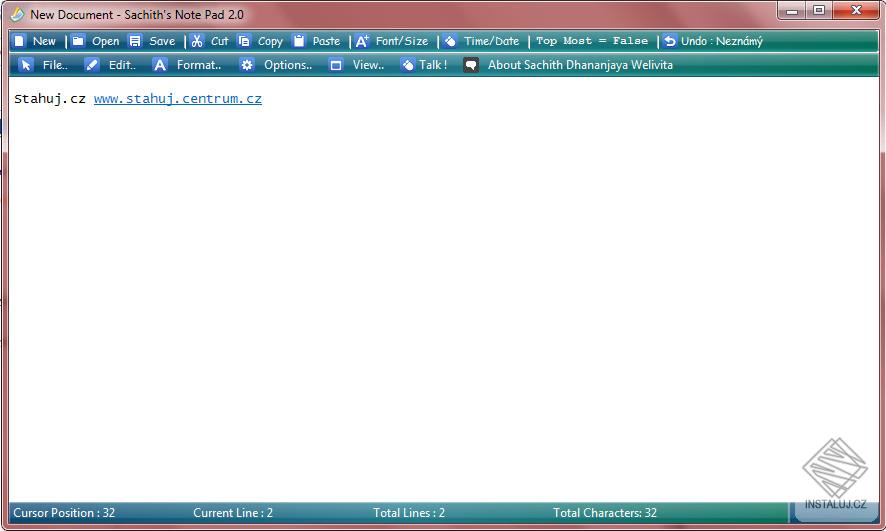Image resolution: width=886 pixels, height=531 pixels.
Task: Toggle Top Most = False setting
Action: [x=592, y=41]
